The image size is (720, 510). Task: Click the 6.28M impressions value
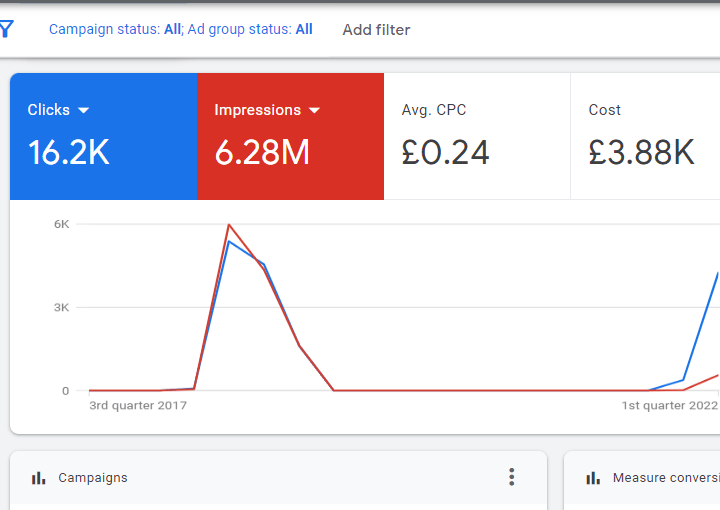262,152
